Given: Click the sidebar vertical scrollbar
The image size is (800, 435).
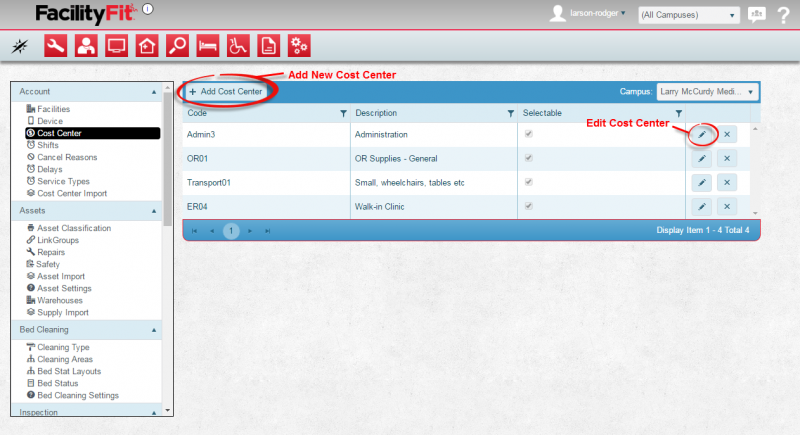Looking at the screenshot, I should (x=167, y=159).
